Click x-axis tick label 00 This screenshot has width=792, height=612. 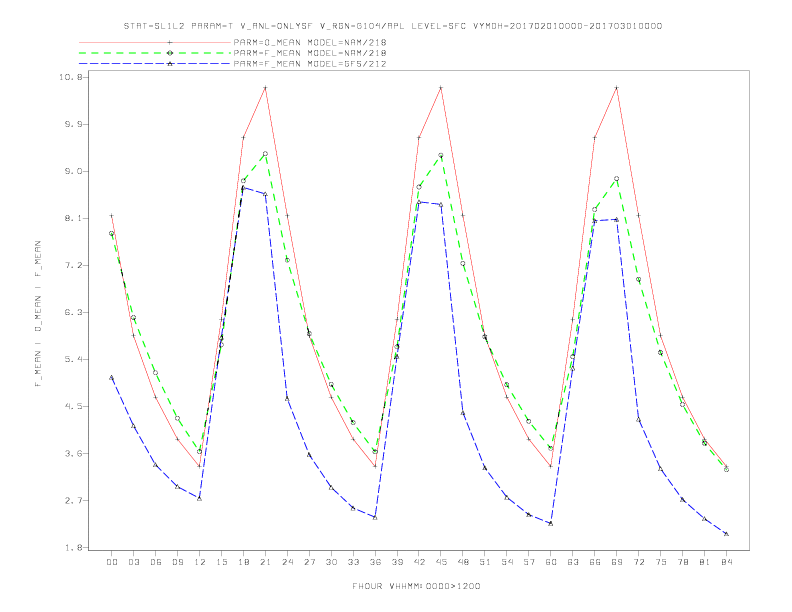point(112,562)
